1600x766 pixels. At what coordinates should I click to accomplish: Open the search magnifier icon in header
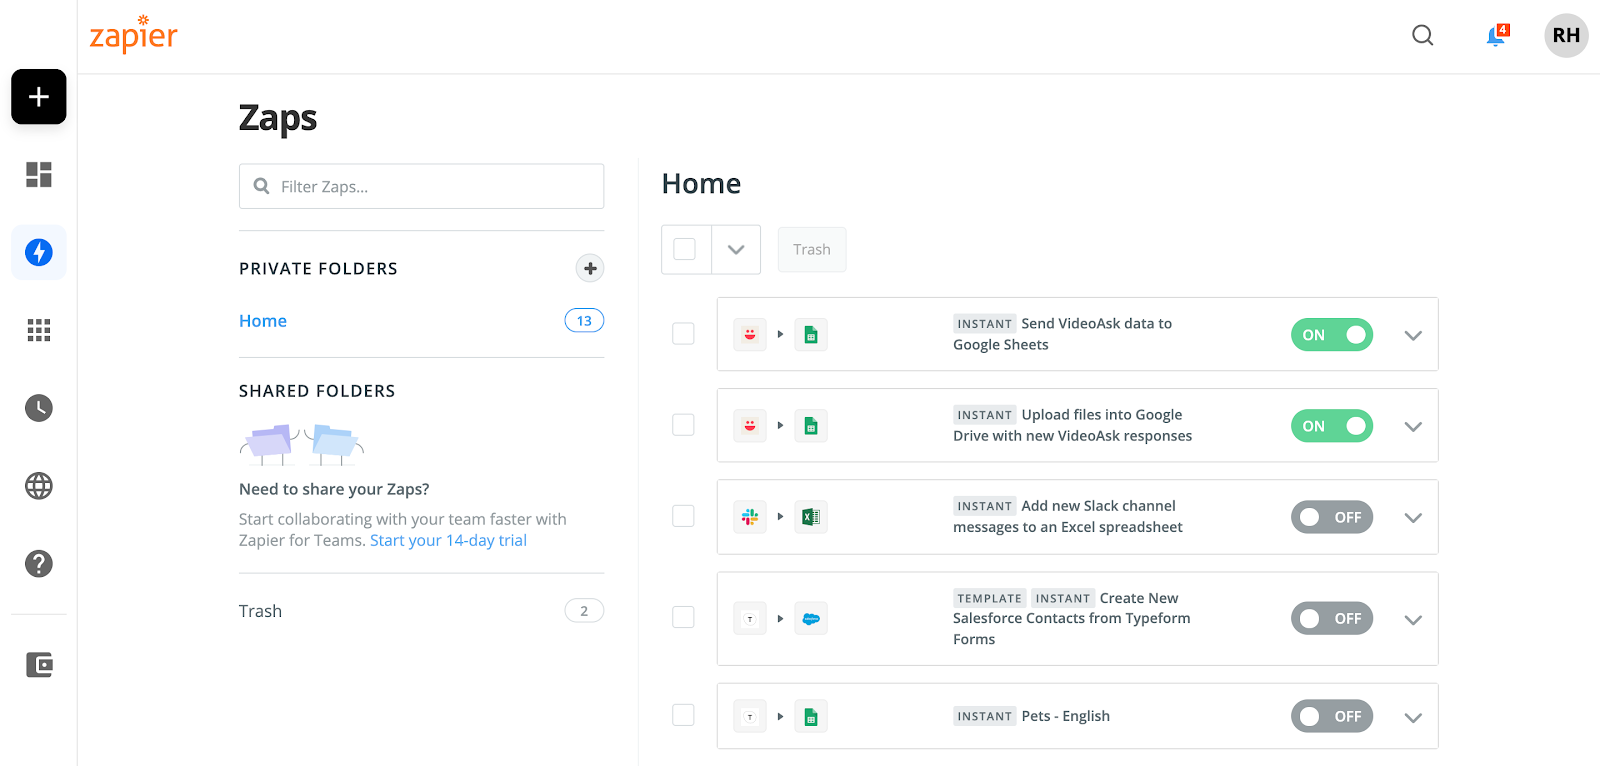1422,36
